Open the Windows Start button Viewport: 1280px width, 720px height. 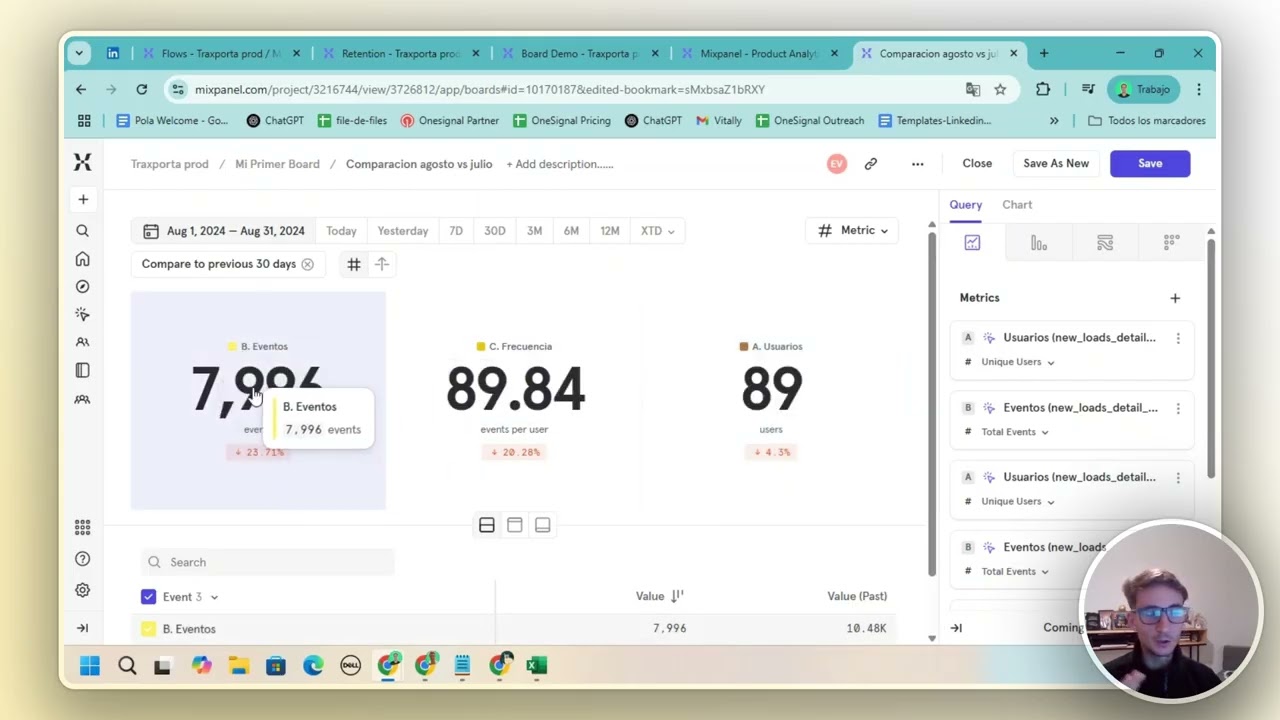click(x=90, y=666)
